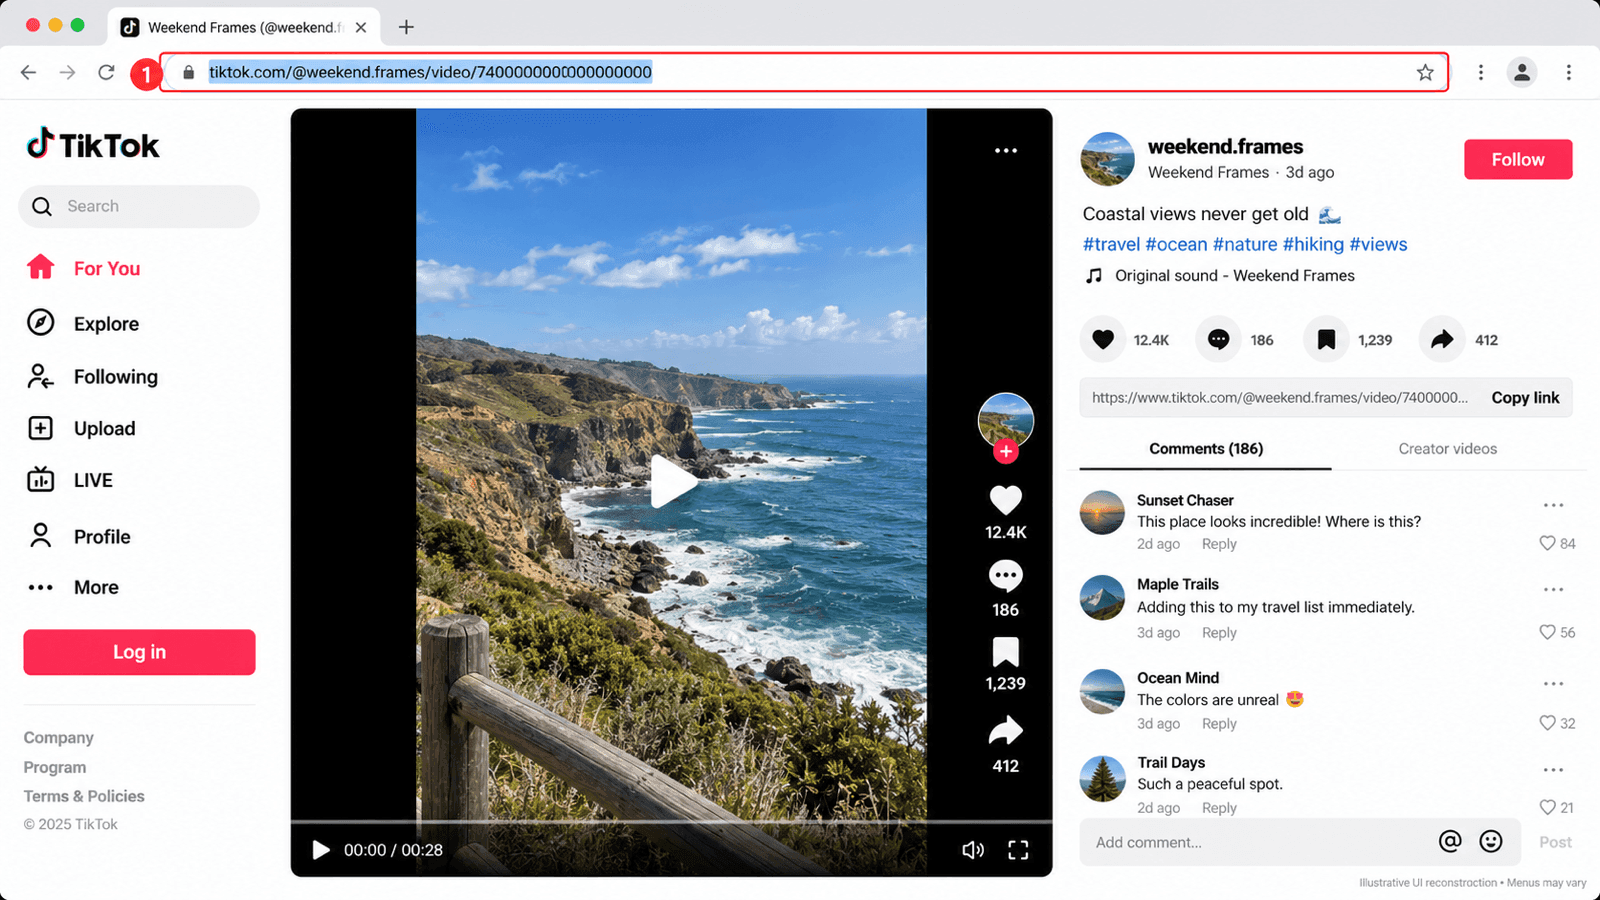Open options for Sunset Chaser's comment
The image size is (1600, 900).
tap(1553, 505)
